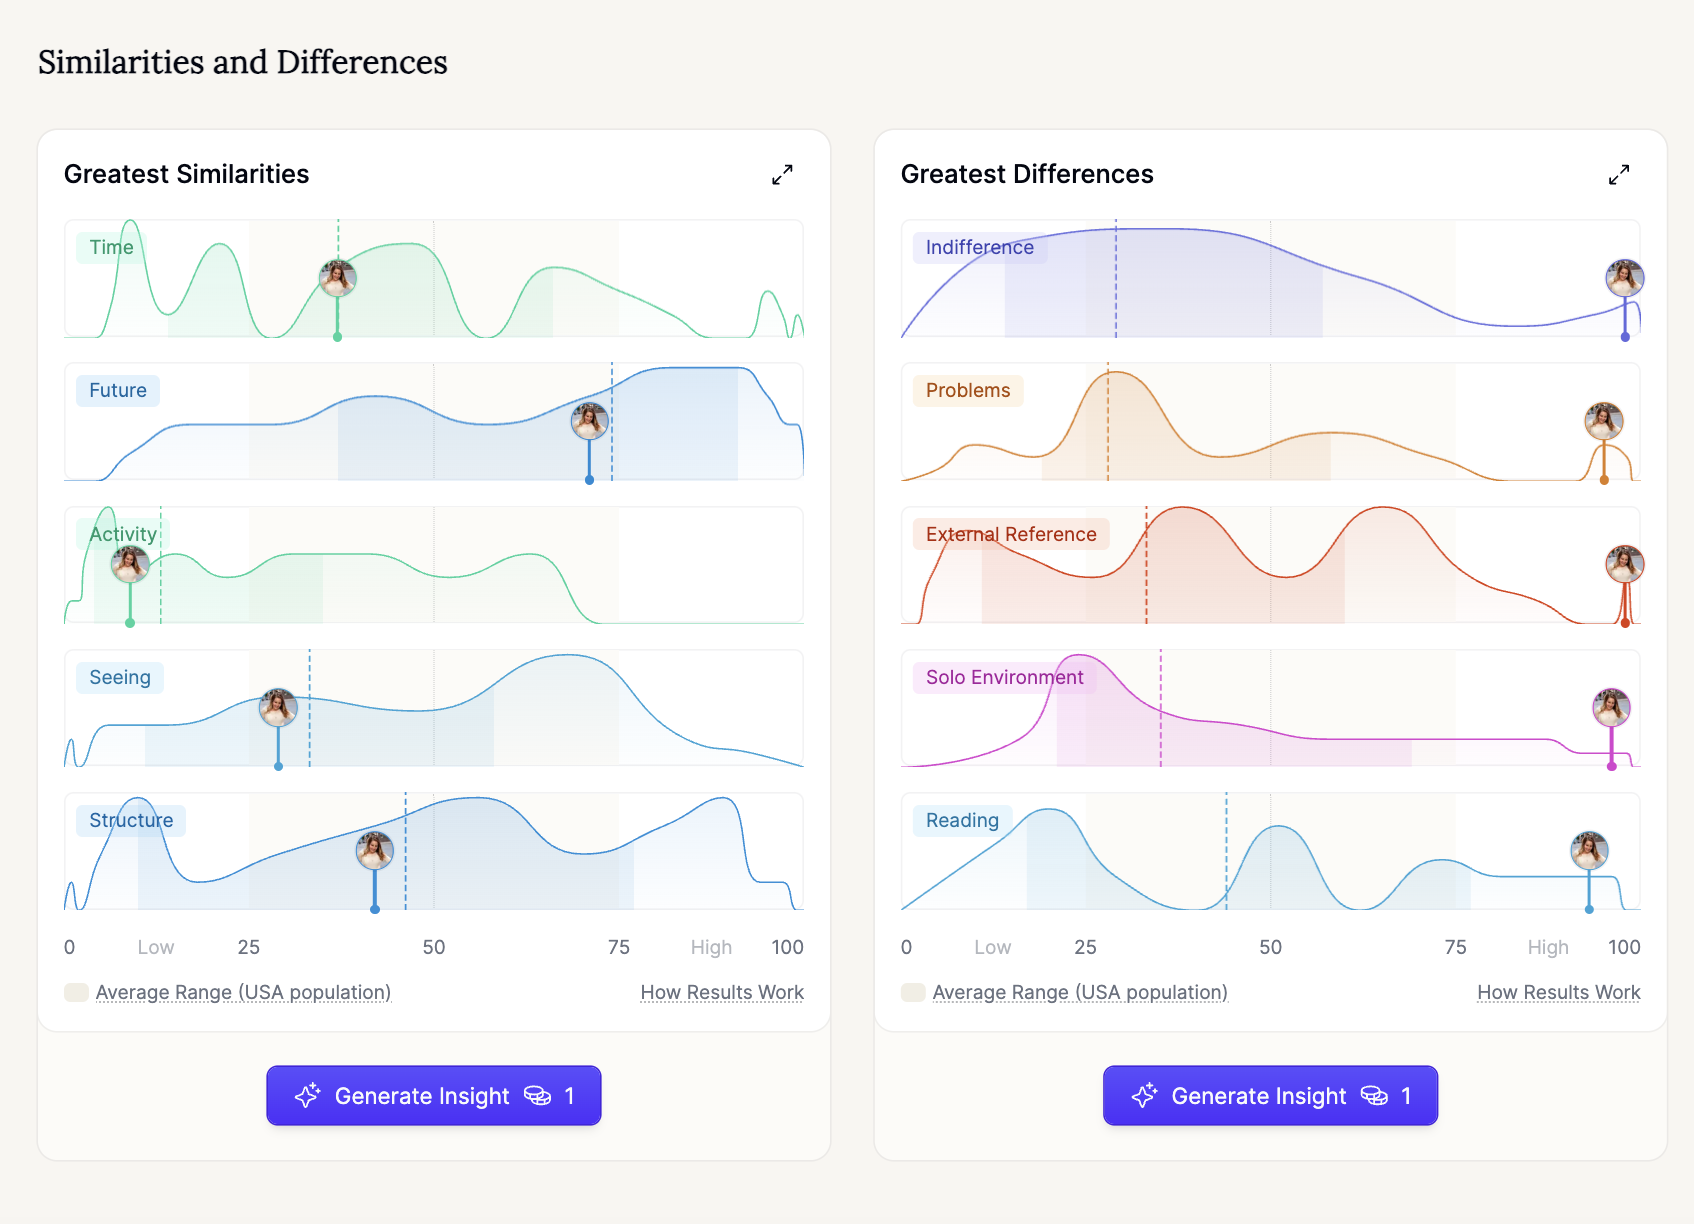This screenshot has height=1224, width=1694.
Task: Click the sparkle icon in left Generate Insight
Action: pyautogui.click(x=307, y=1096)
